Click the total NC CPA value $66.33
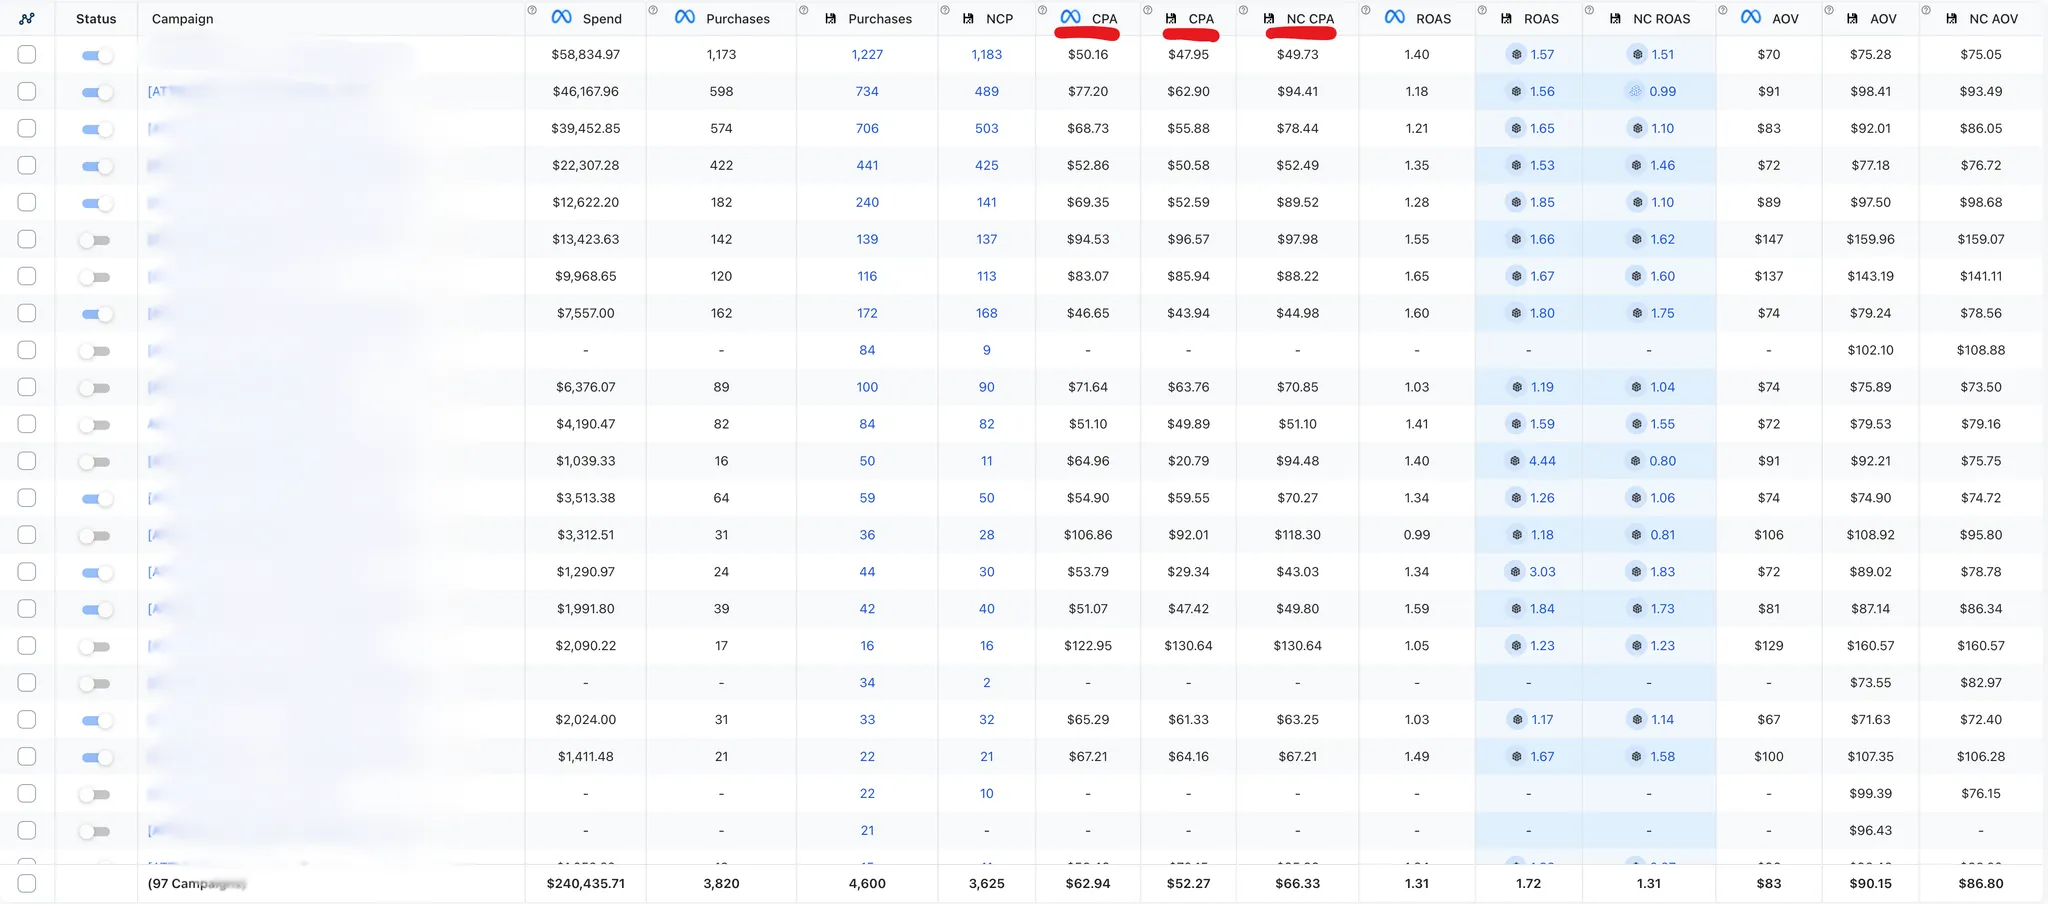 1298,884
